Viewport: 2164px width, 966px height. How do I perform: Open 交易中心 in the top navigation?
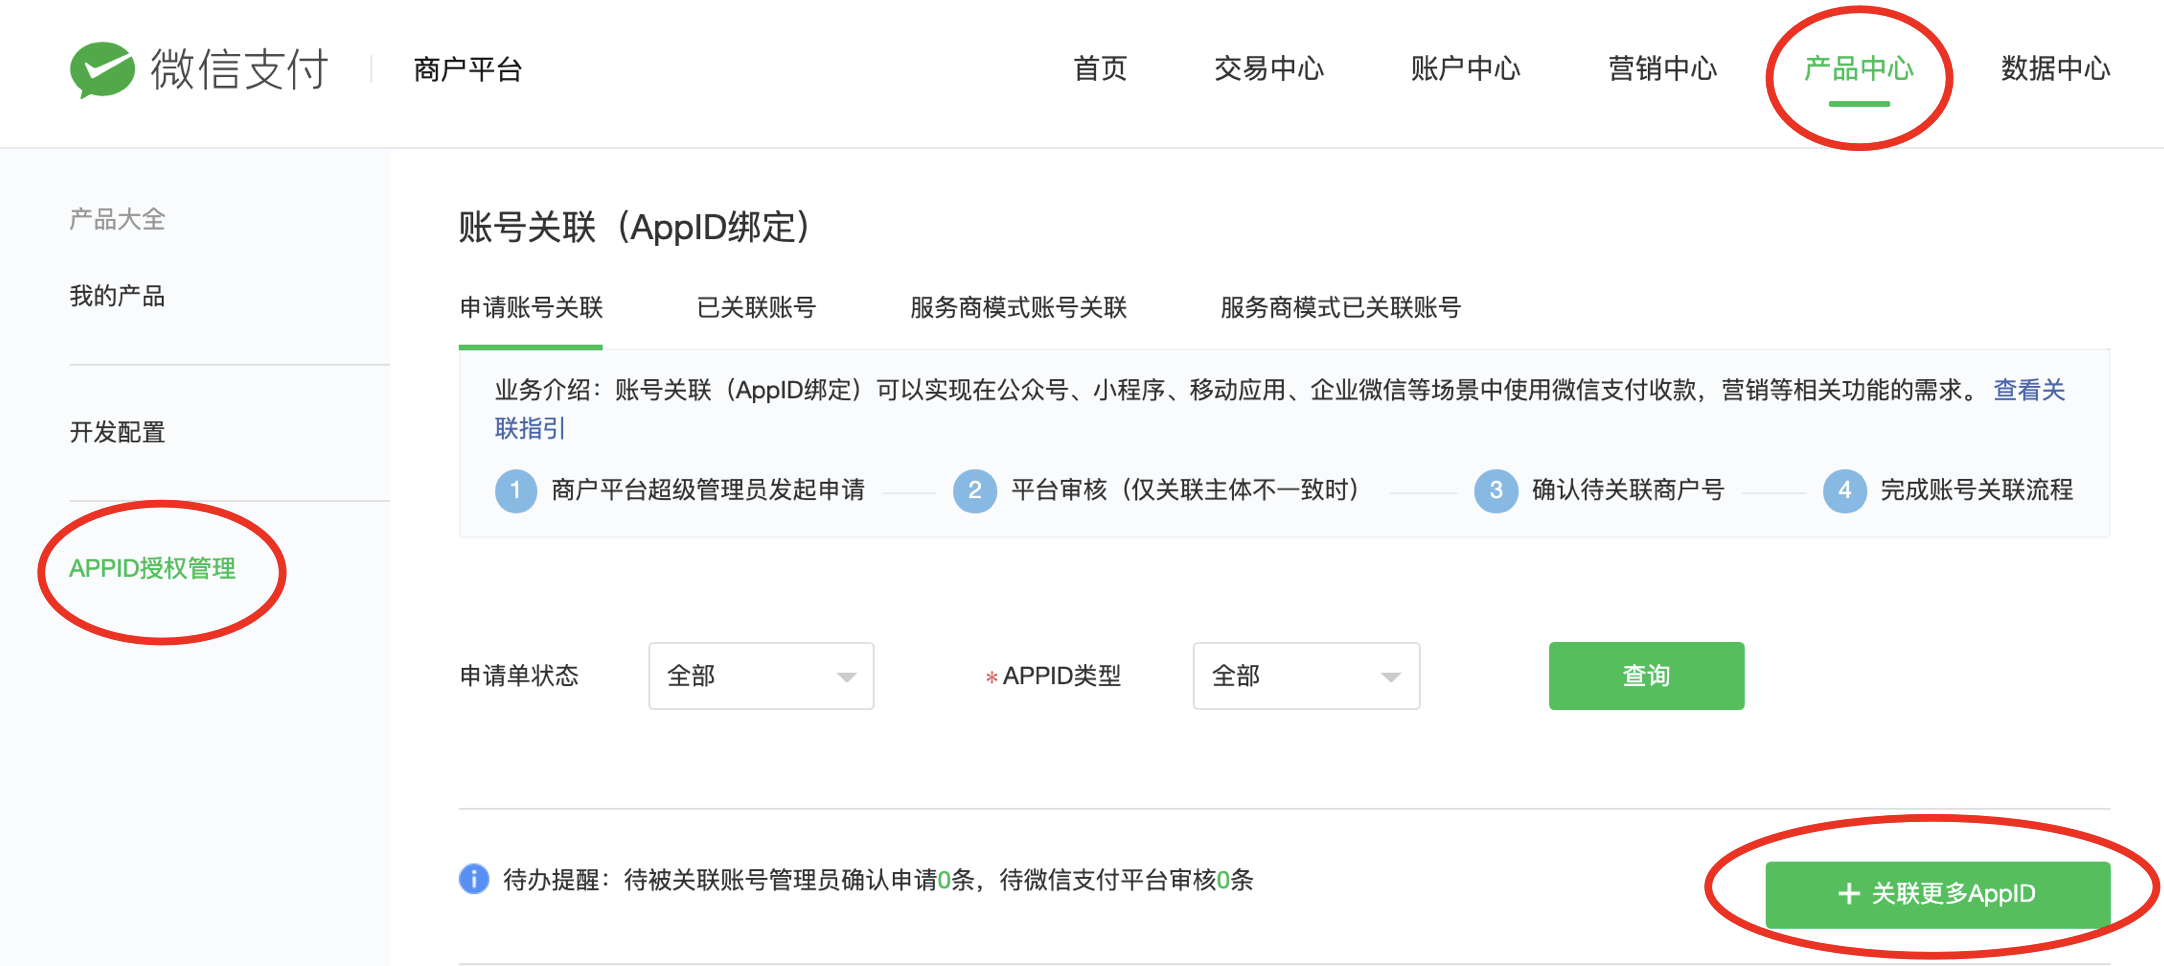1268,69
